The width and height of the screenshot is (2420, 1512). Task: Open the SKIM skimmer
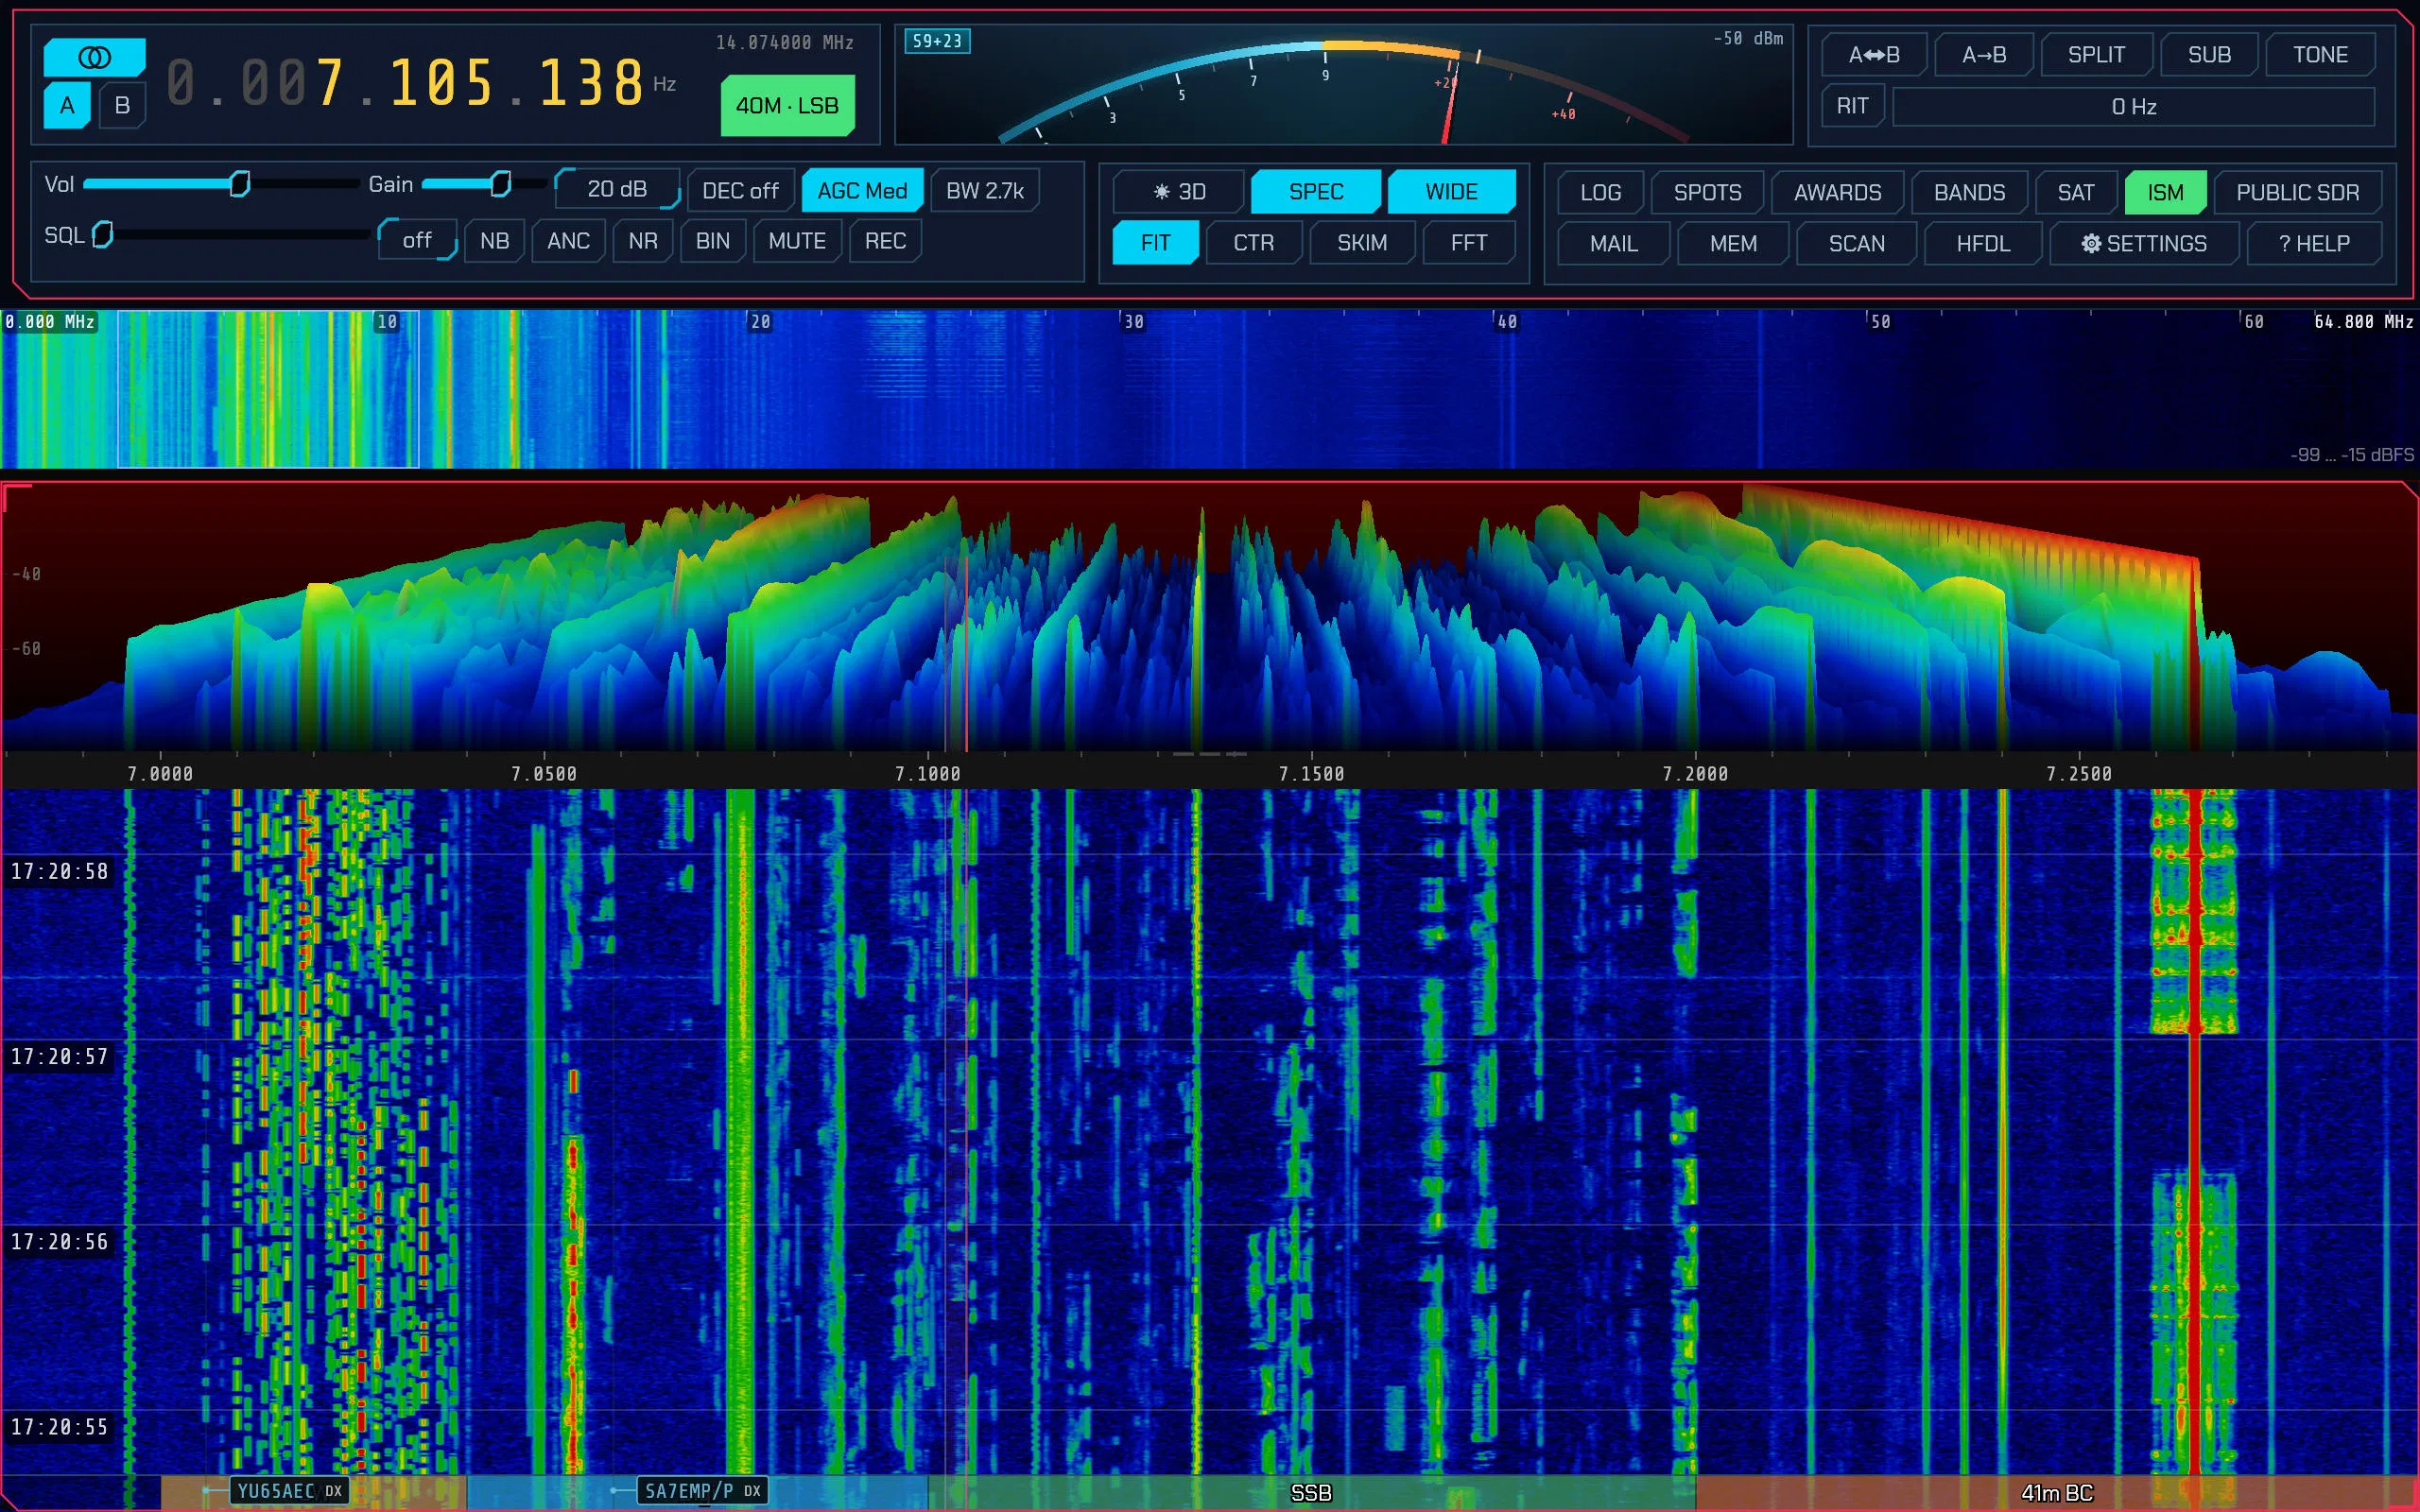1362,243
